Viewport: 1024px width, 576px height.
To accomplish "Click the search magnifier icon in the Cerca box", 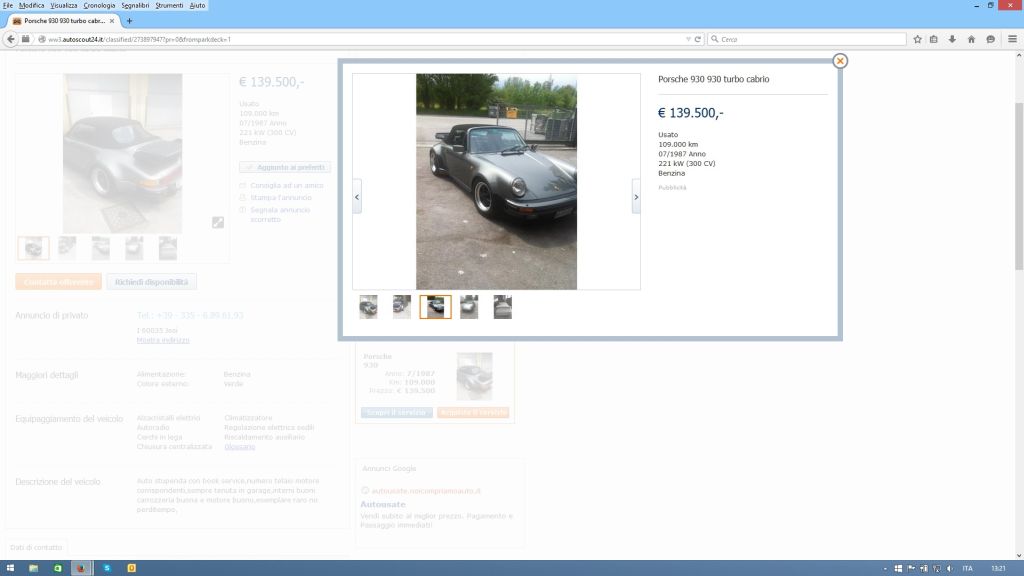I will 714,39.
